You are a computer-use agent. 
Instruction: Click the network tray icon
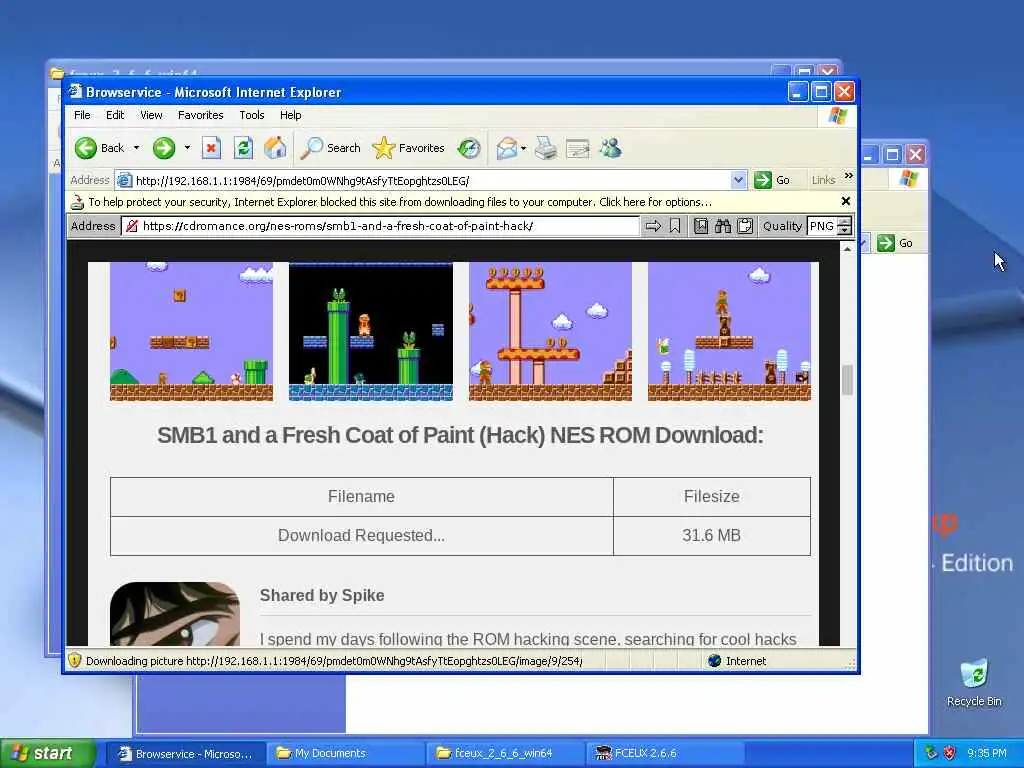(931, 754)
